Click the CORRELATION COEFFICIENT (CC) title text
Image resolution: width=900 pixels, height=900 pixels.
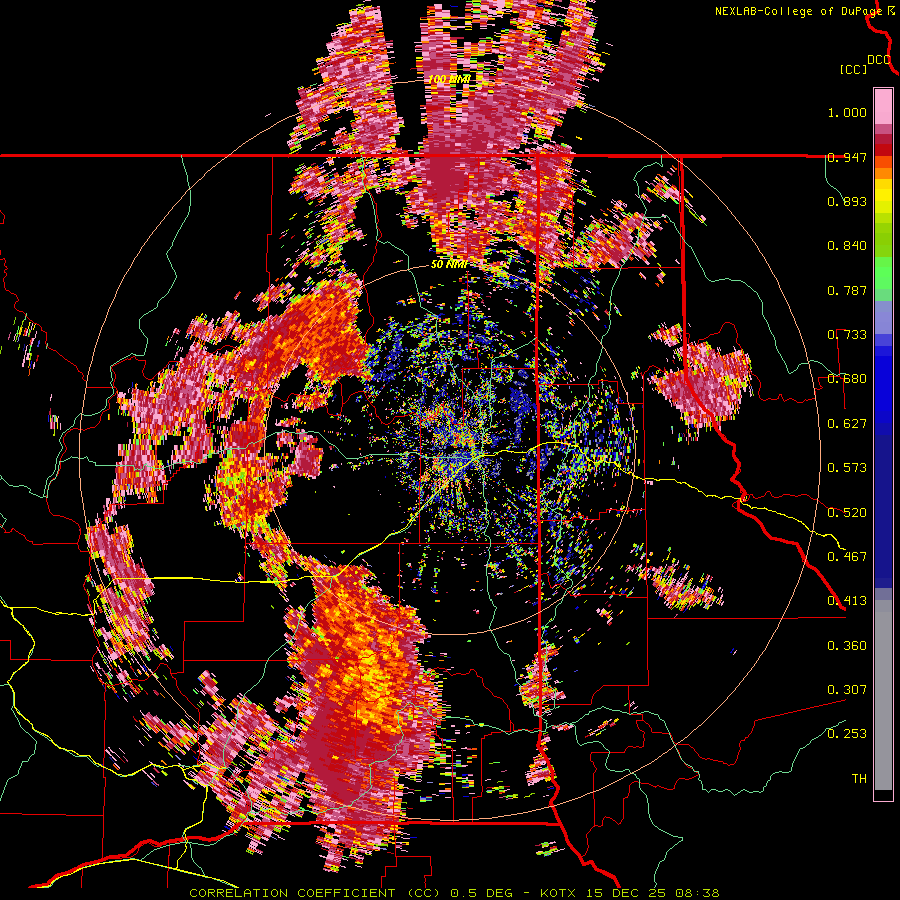(315, 893)
